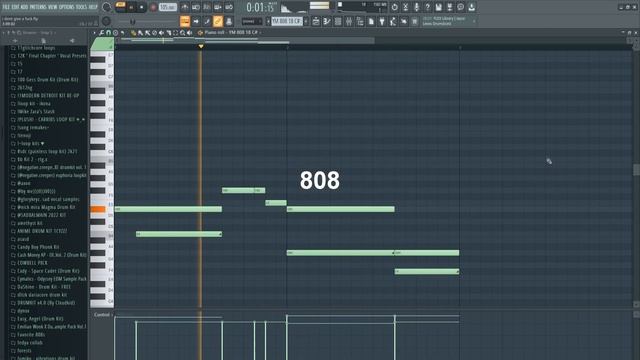640x360 pixels.
Task: Click the Record button
Action: pyautogui.click(x=153, y=7)
